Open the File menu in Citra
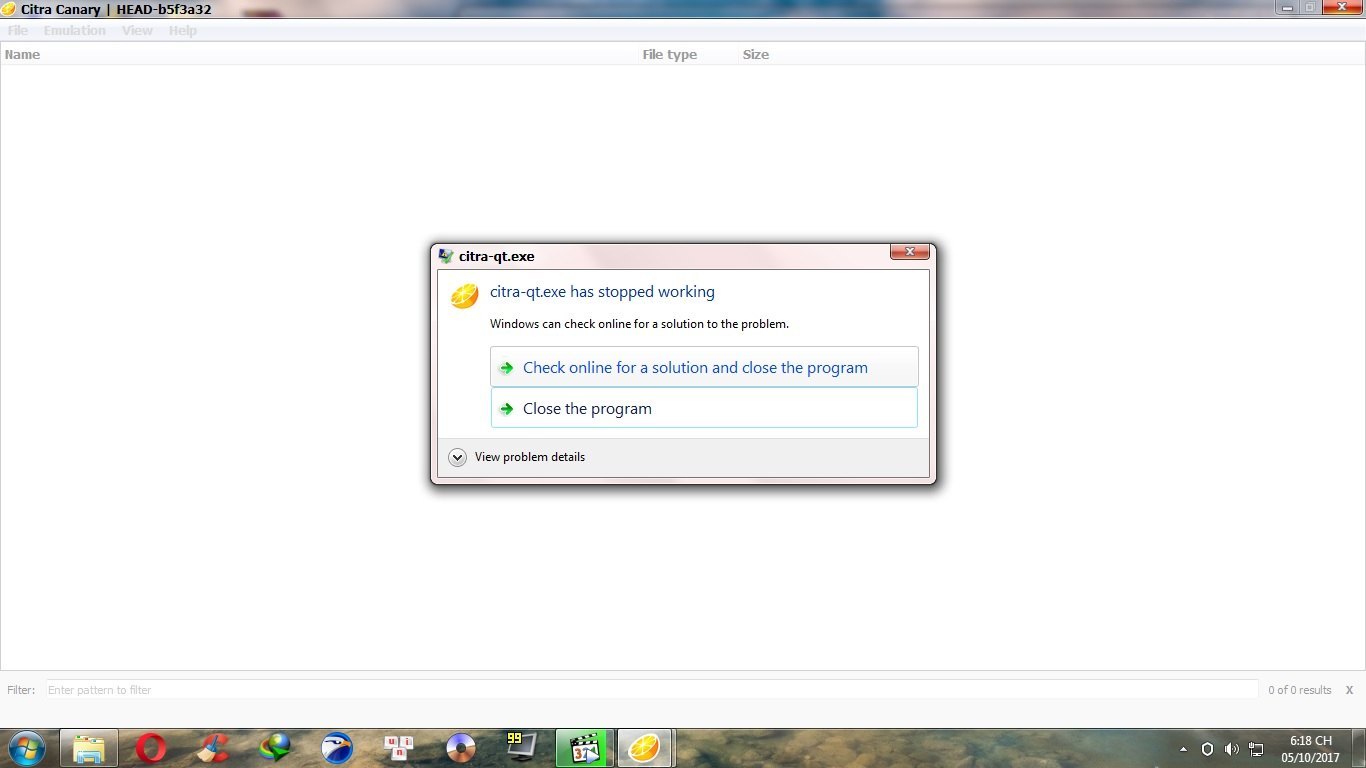 [x=18, y=30]
